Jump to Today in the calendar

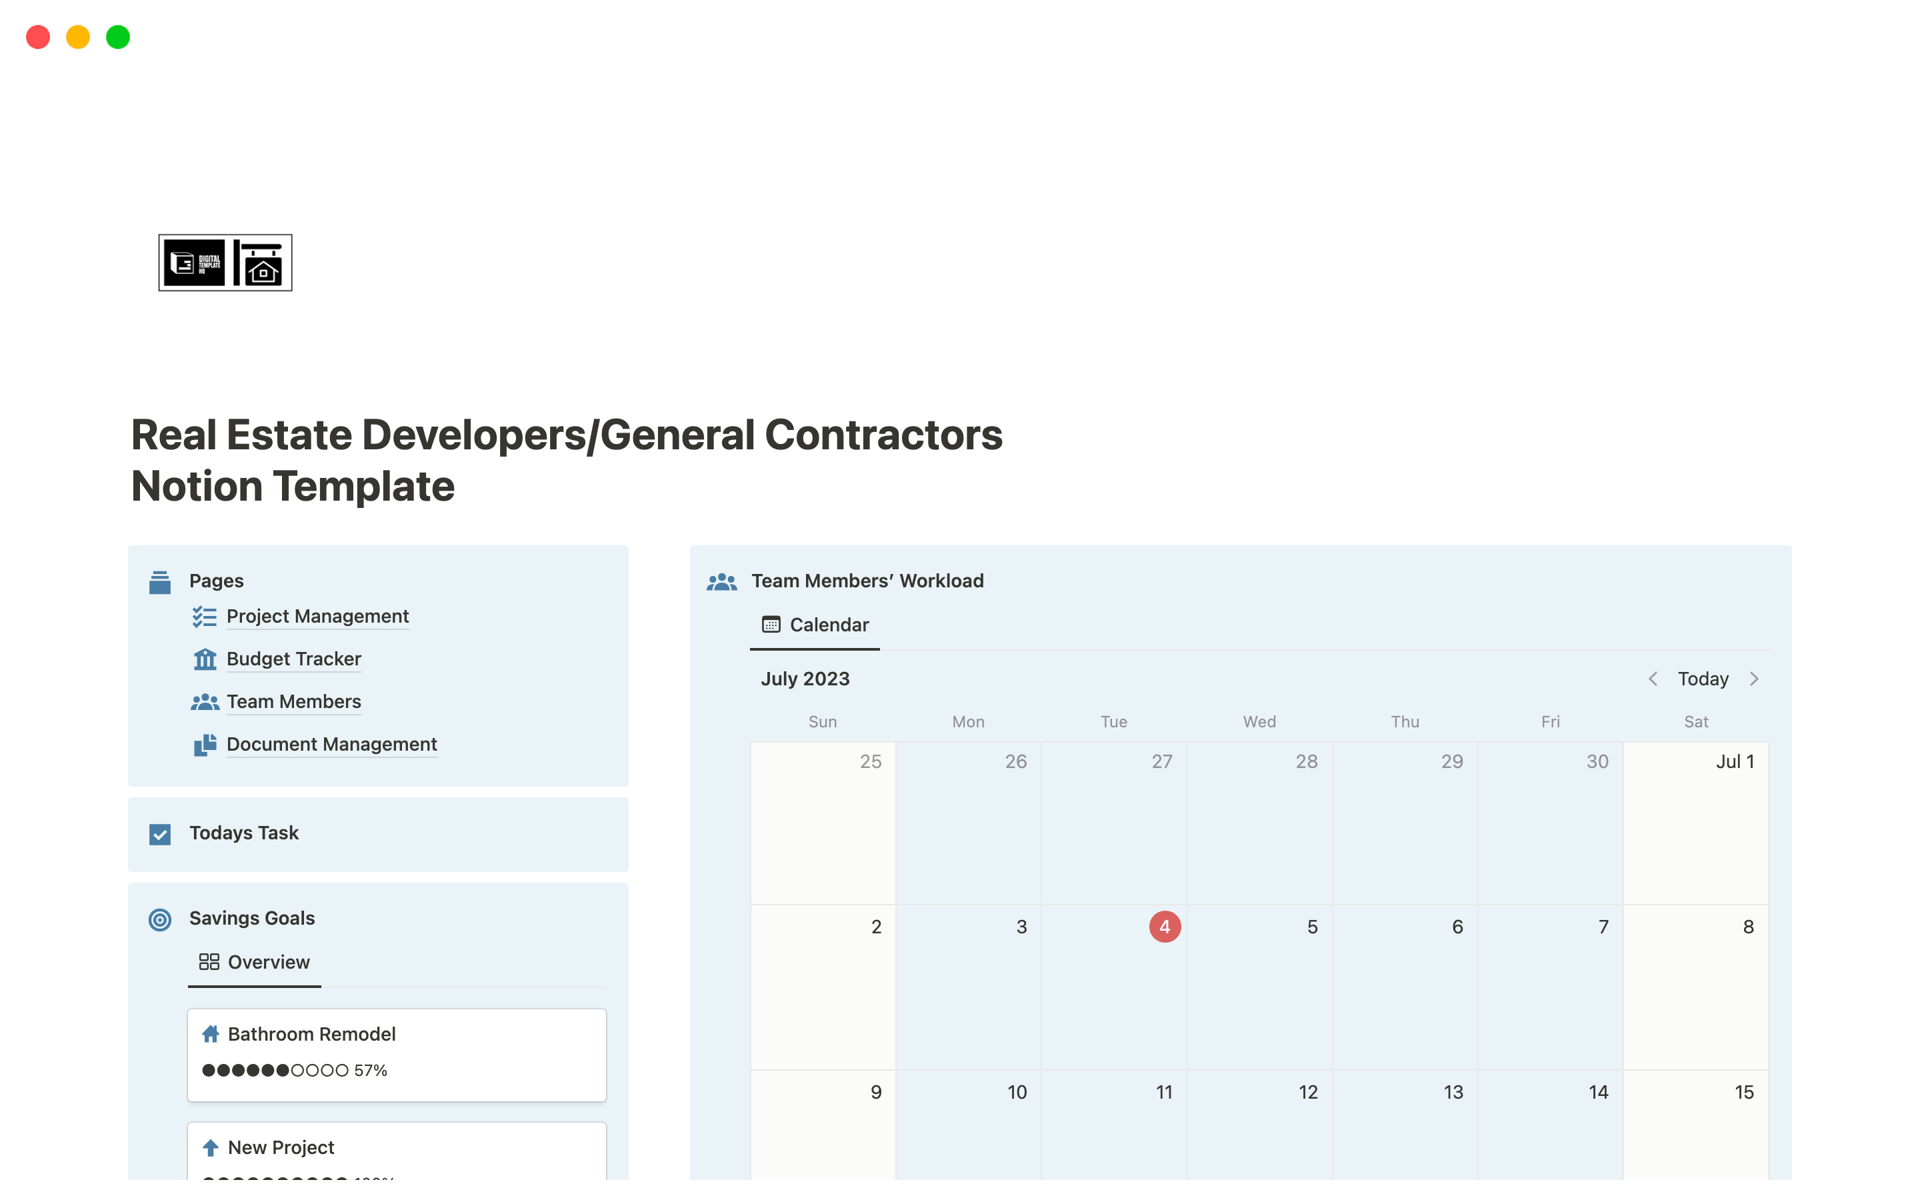pyautogui.click(x=1702, y=679)
